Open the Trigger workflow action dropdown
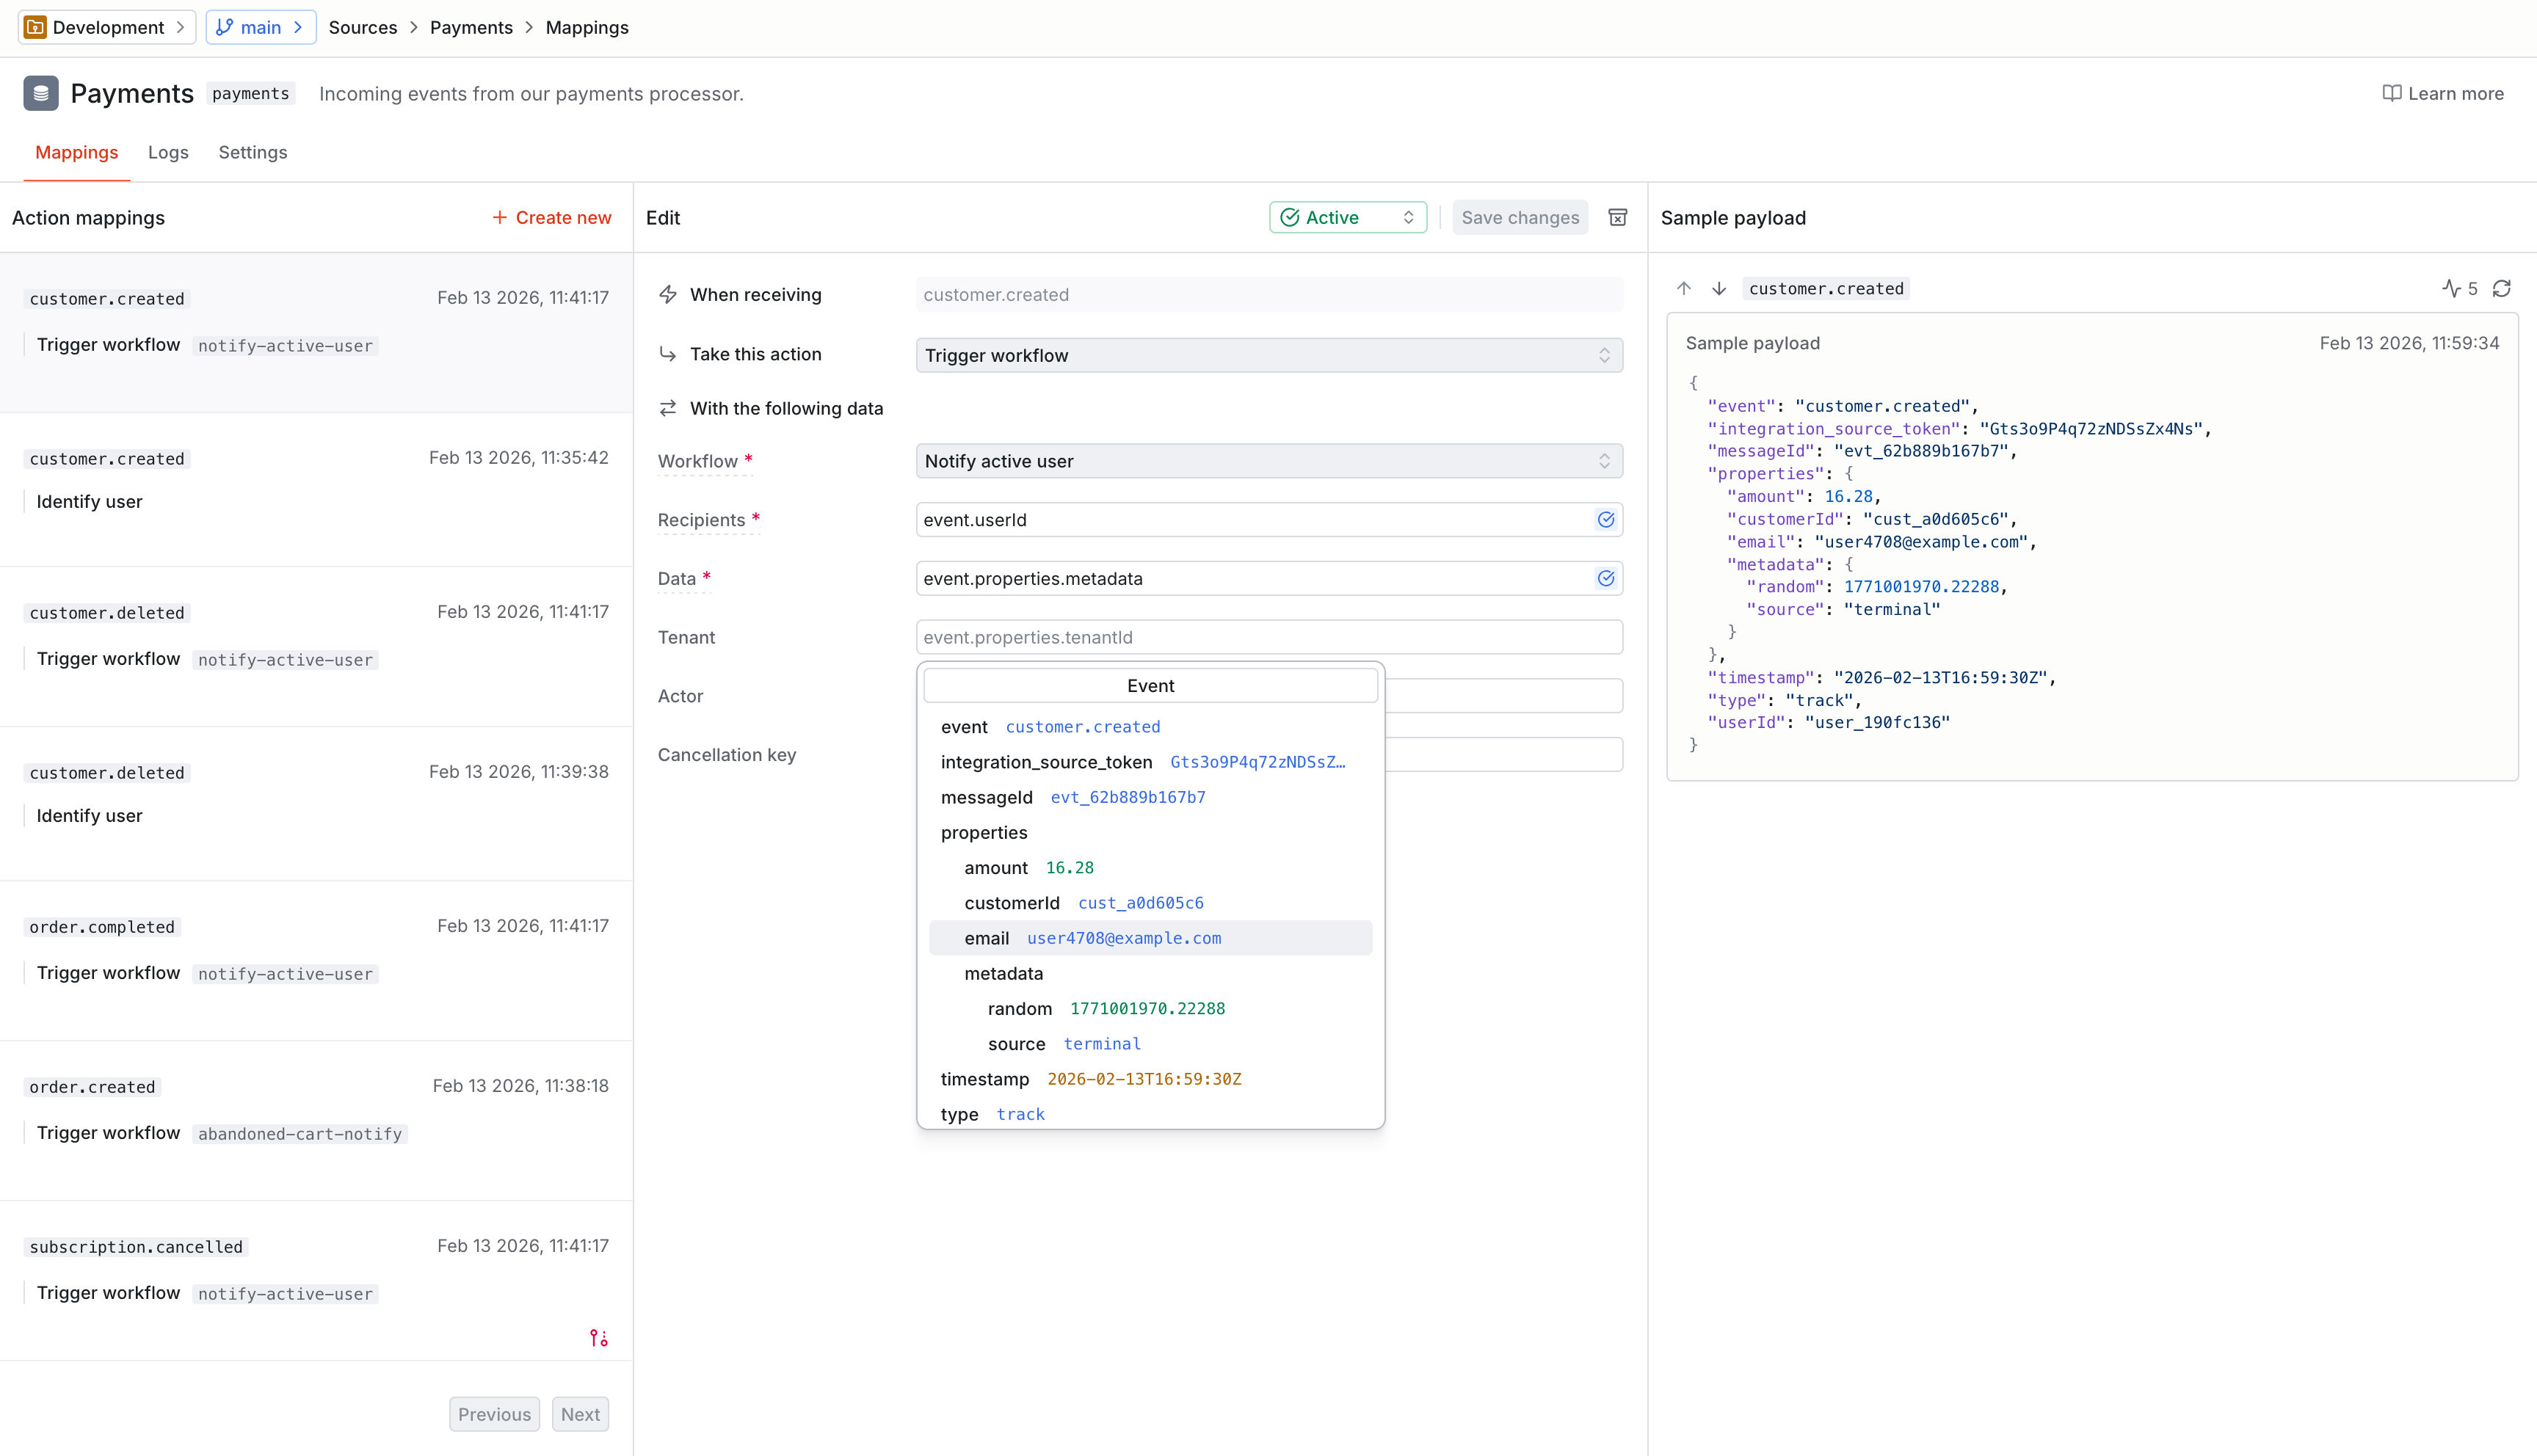Viewport: 2537px width, 1456px height. 1268,355
